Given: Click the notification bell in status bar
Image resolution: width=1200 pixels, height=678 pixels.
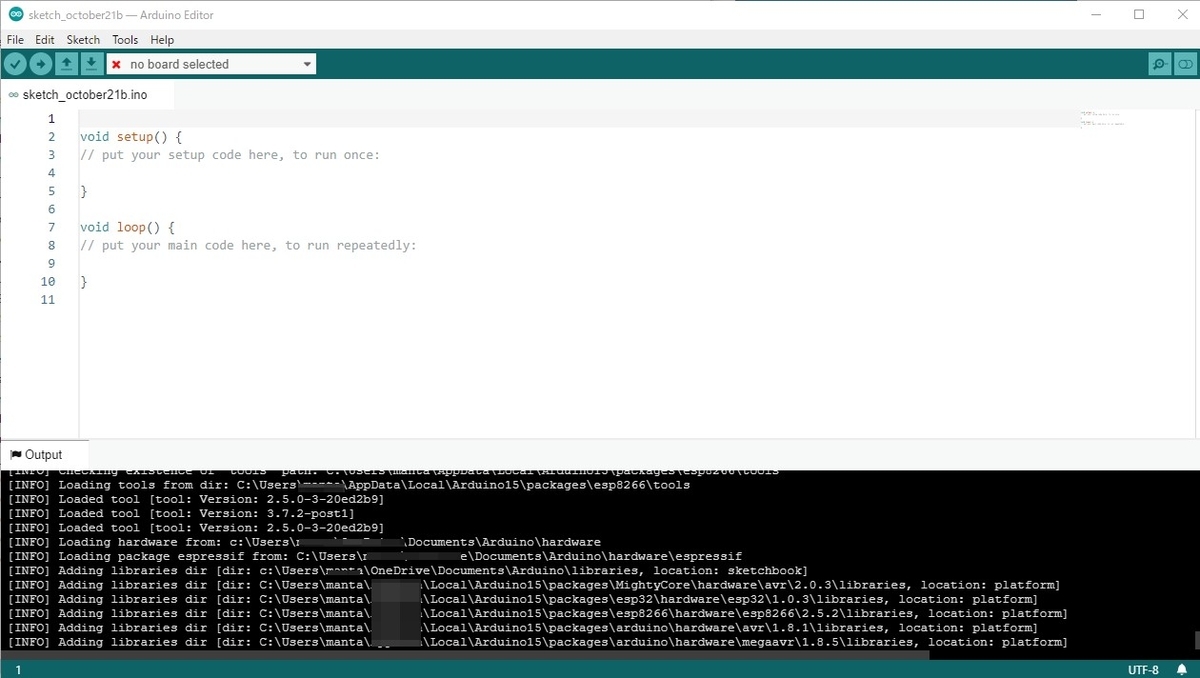Looking at the screenshot, I should (1182, 669).
